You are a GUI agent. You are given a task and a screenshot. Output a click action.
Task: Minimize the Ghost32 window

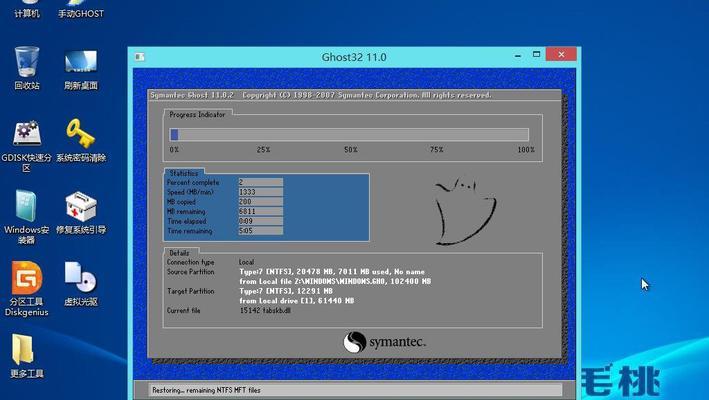(518, 56)
